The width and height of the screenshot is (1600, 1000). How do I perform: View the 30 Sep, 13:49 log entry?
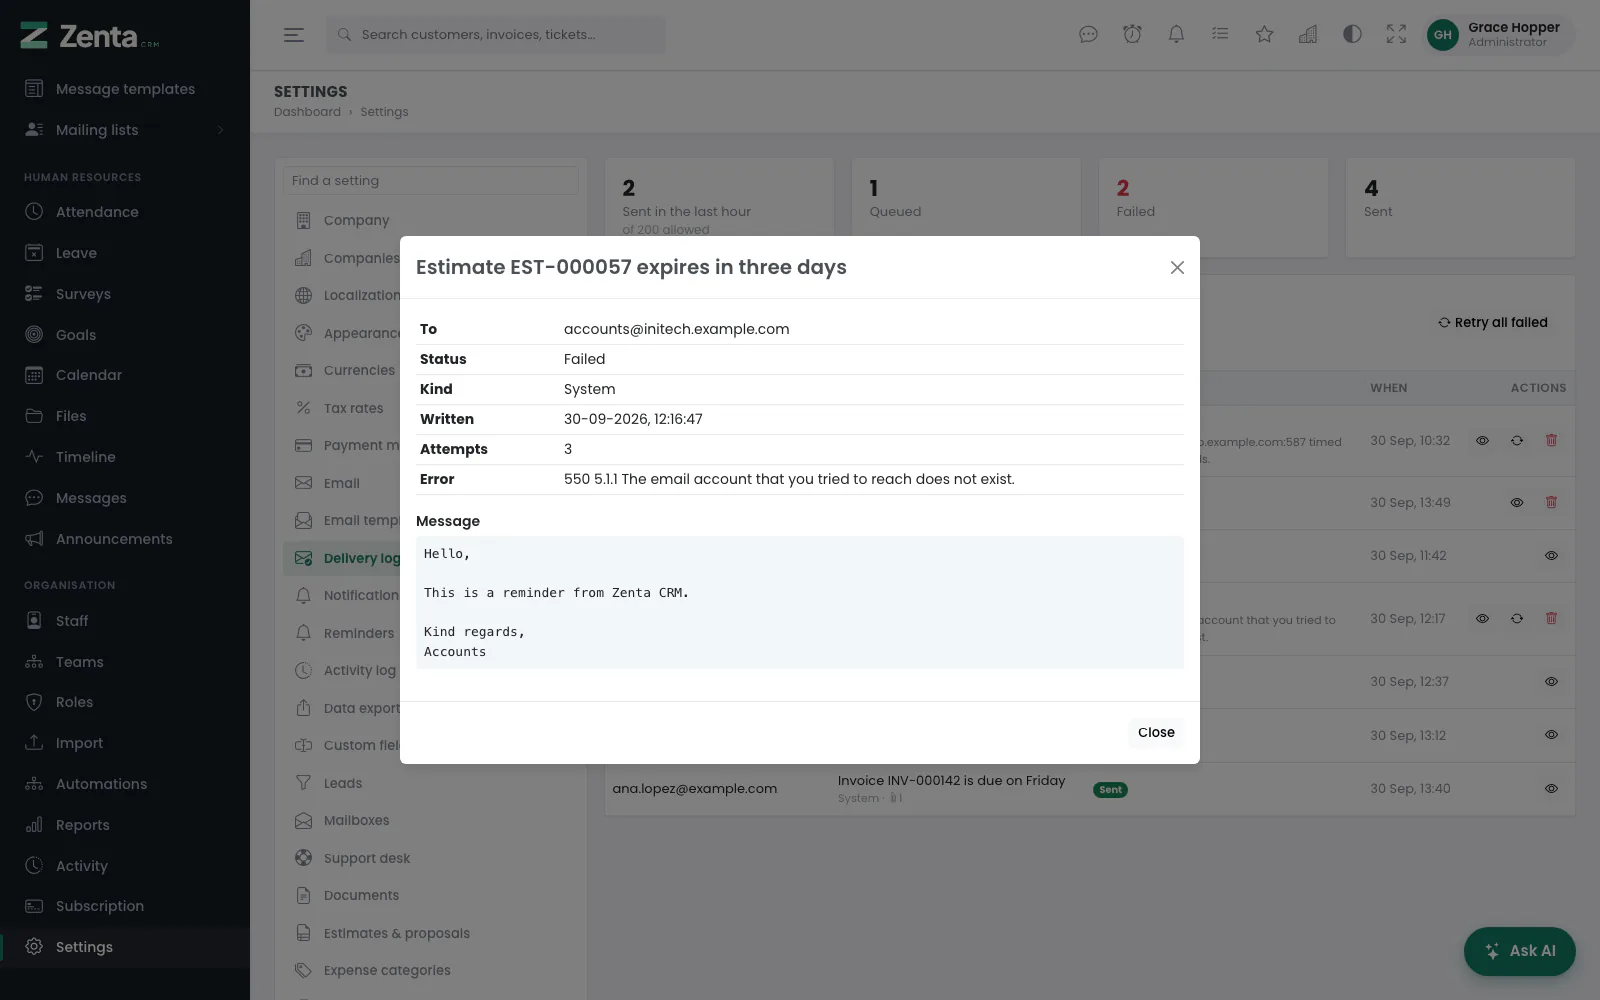point(1517,503)
